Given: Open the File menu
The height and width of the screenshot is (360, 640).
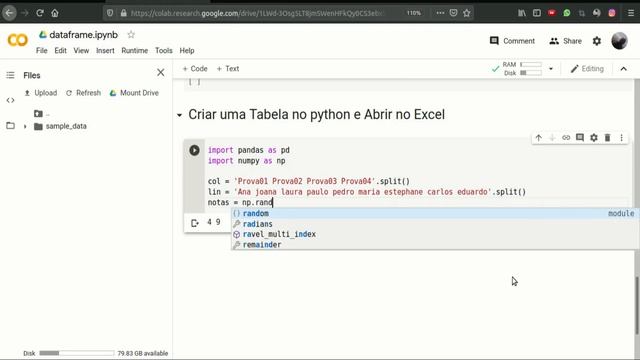Looking at the screenshot, I should 42,51.
